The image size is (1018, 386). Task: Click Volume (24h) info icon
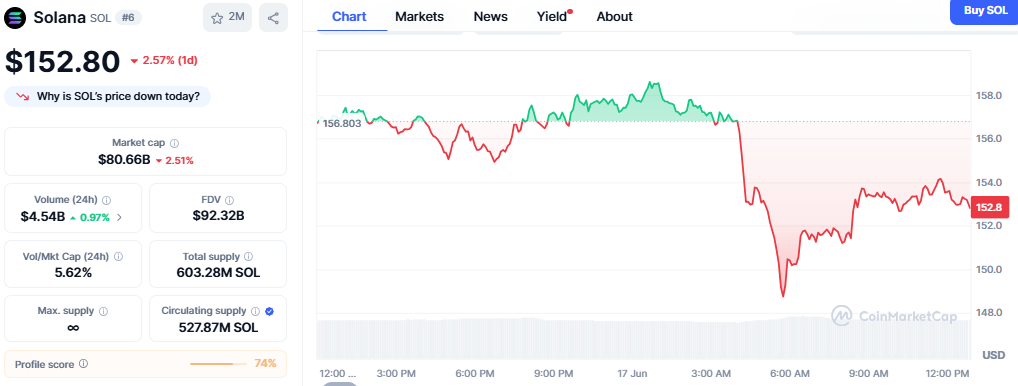106,200
